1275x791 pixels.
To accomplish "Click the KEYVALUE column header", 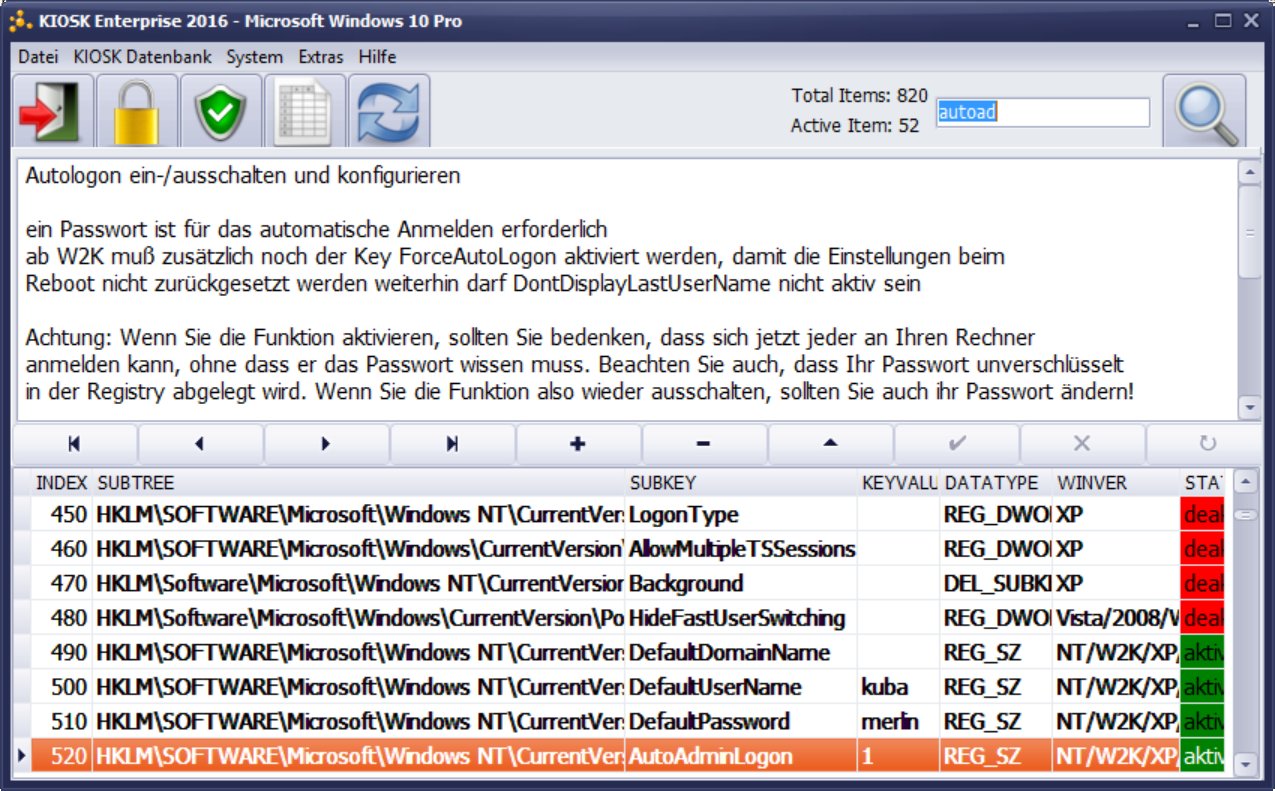I will [x=899, y=483].
